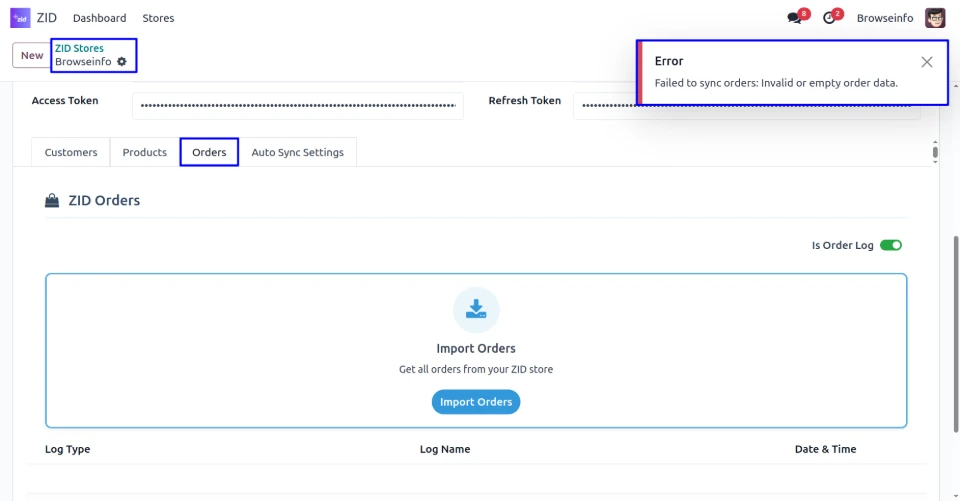Click the shopping bag icon beside ZID Orders

click(52, 201)
